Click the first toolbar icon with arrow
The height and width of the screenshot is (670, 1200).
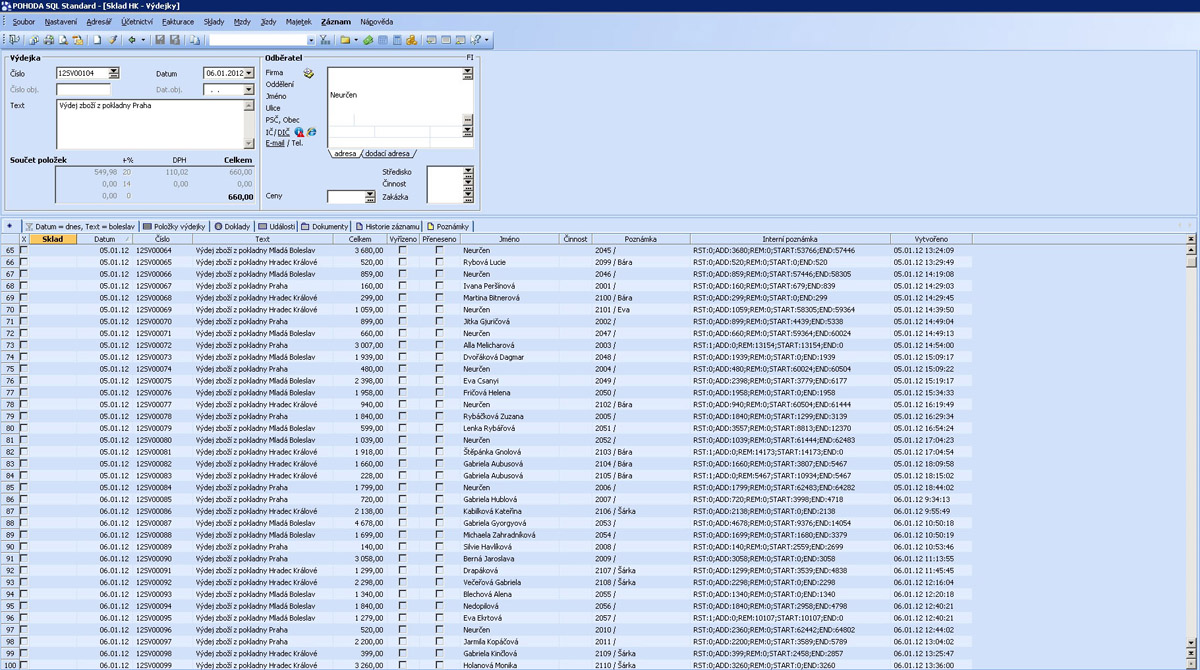pos(14,40)
